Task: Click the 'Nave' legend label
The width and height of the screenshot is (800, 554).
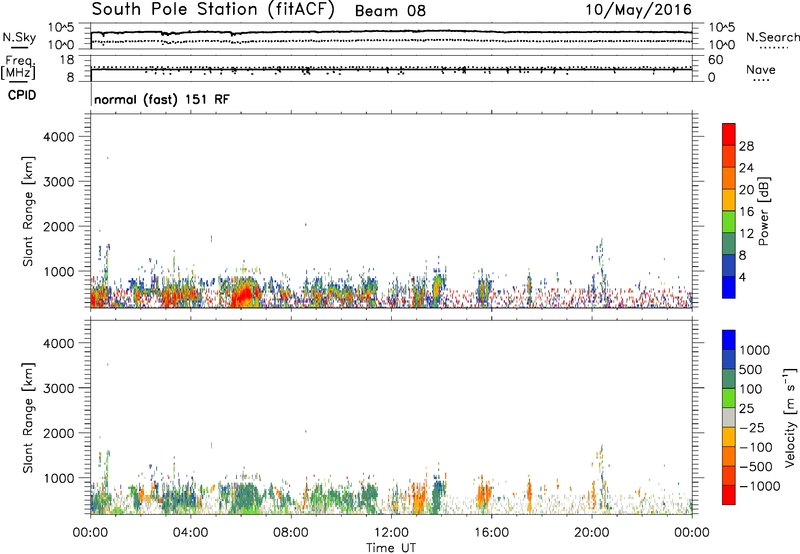Action: [x=760, y=69]
